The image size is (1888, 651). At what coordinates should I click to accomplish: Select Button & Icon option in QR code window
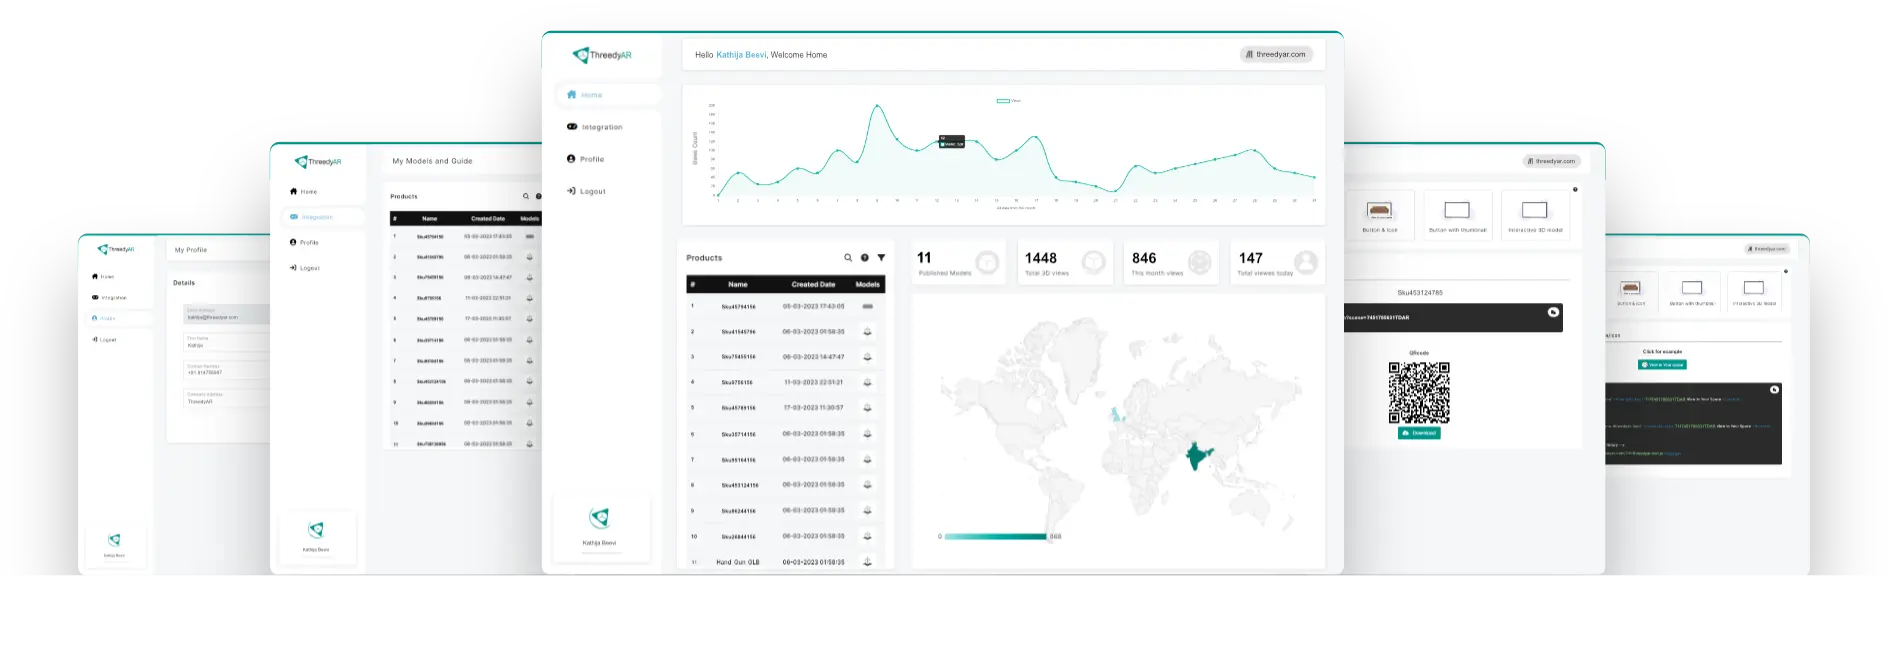pos(1380,215)
